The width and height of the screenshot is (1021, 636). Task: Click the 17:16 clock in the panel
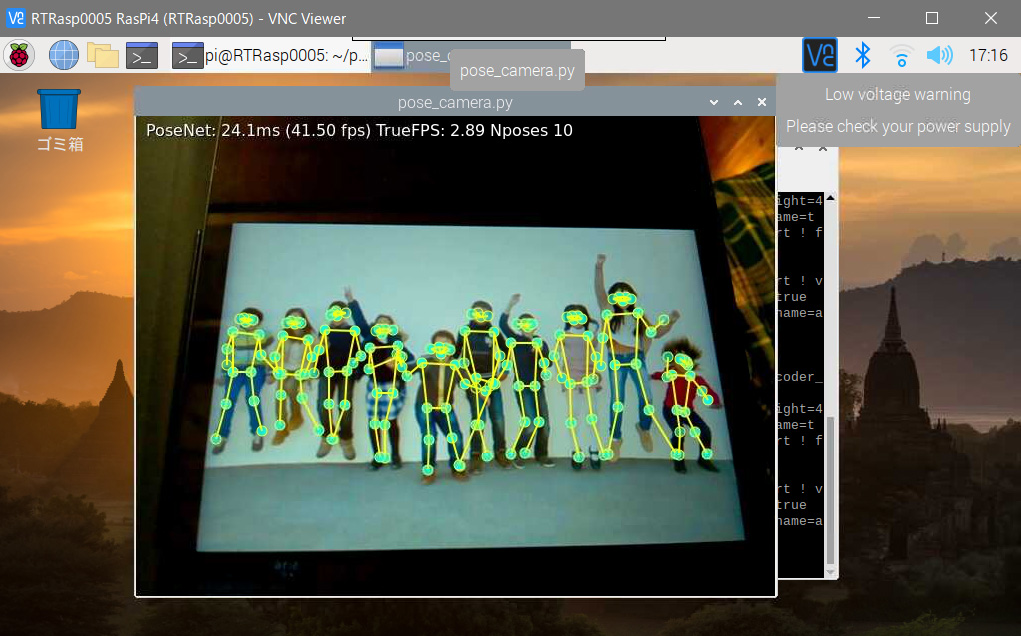(x=988, y=56)
